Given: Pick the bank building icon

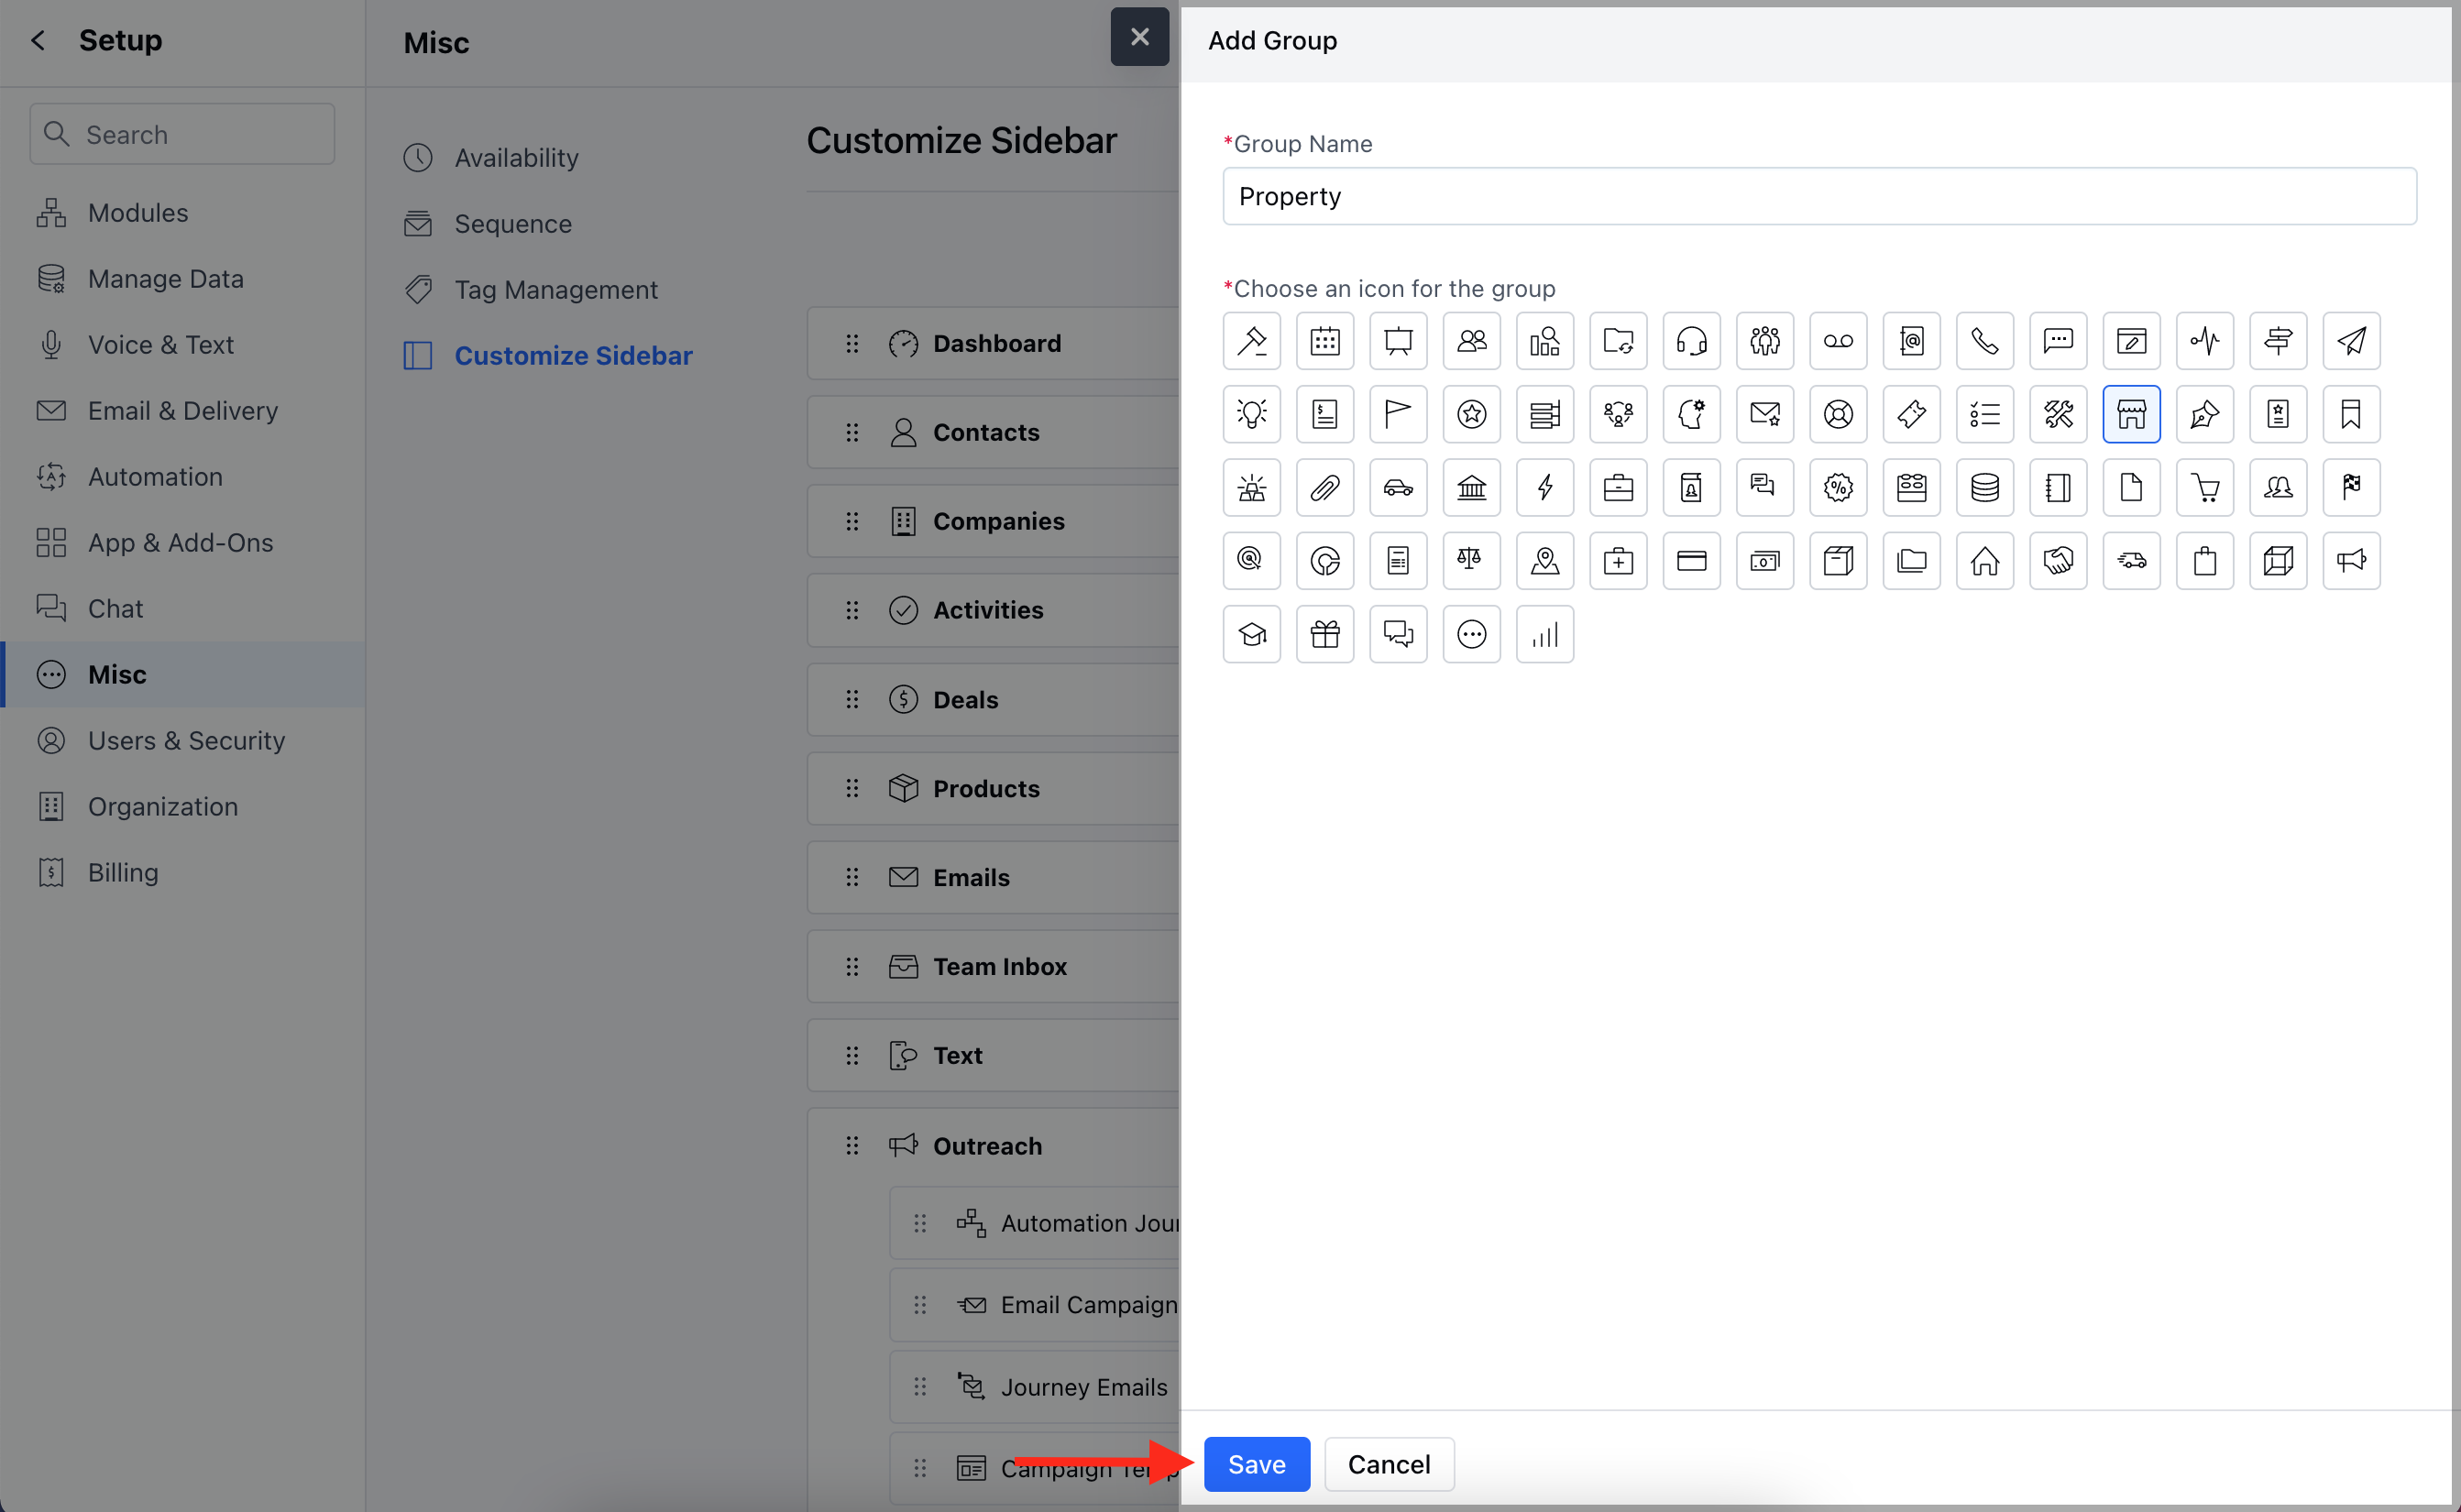Looking at the screenshot, I should [1471, 488].
